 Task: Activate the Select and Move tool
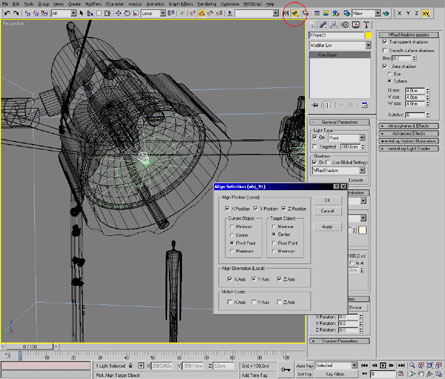[x=118, y=13]
